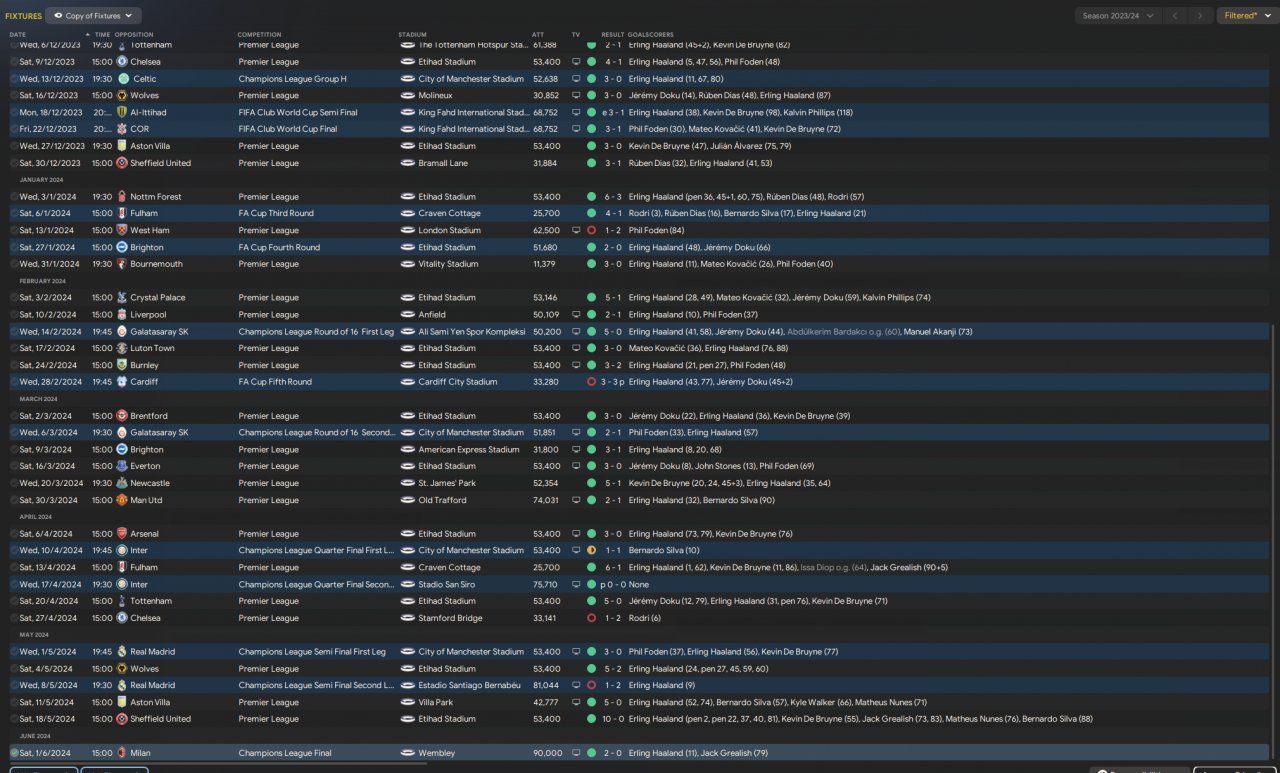This screenshot has height=773, width=1280.
Task: Go to the next season arrow
Action: 1201,16
